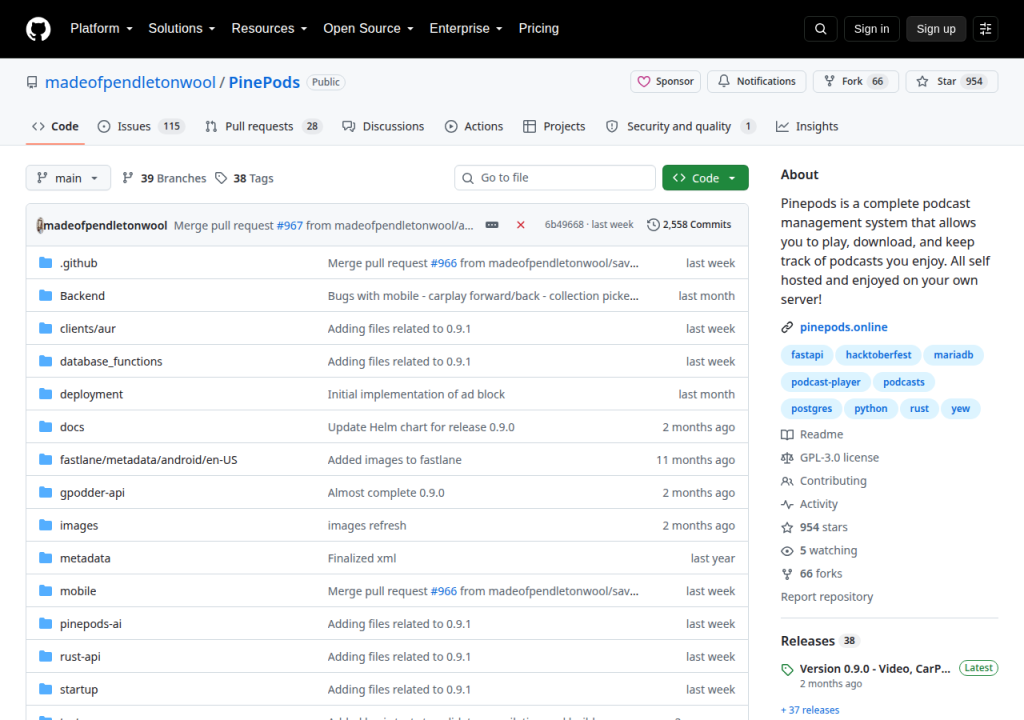Expand the Enterprise menu
This screenshot has height=720, width=1024.
point(466,29)
